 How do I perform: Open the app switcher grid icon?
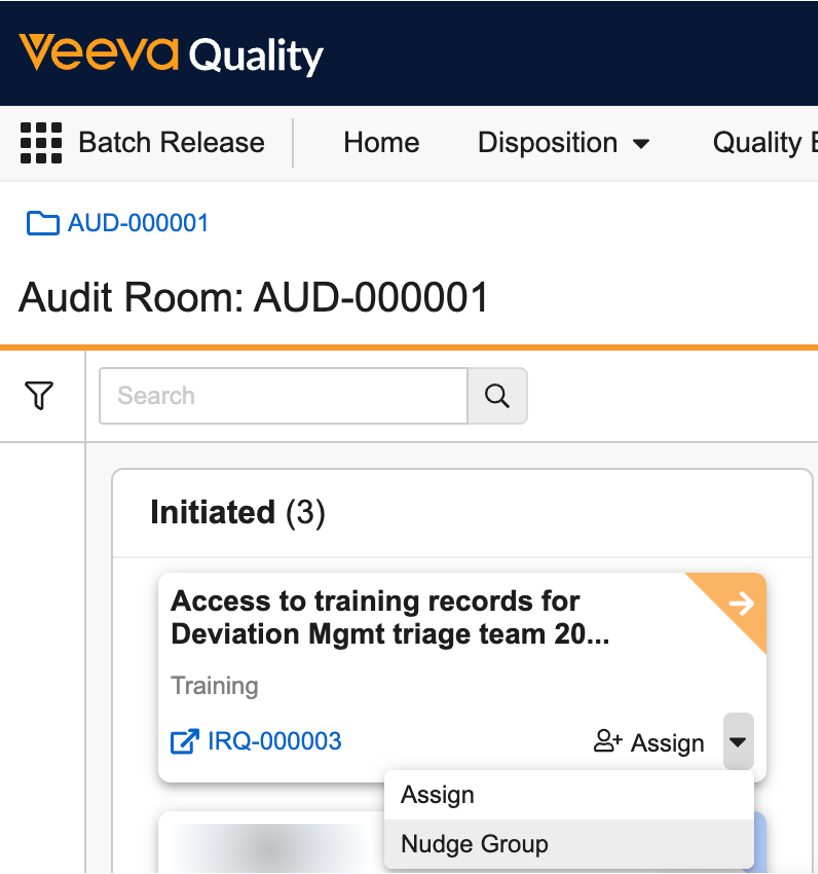[x=41, y=143]
